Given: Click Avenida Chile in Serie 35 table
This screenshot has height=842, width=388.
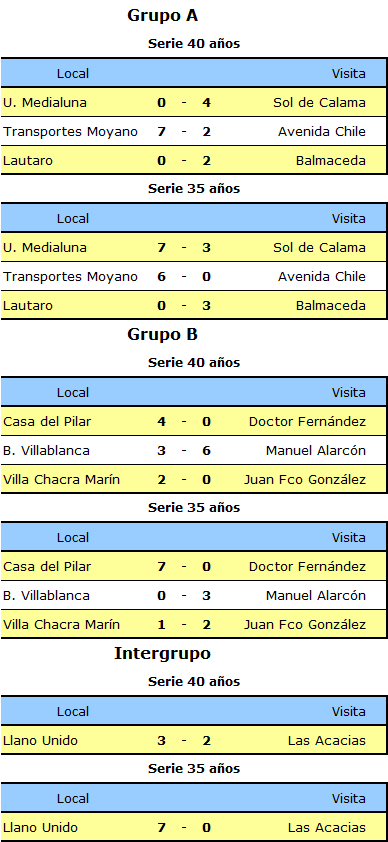Looking at the screenshot, I should click(322, 277).
